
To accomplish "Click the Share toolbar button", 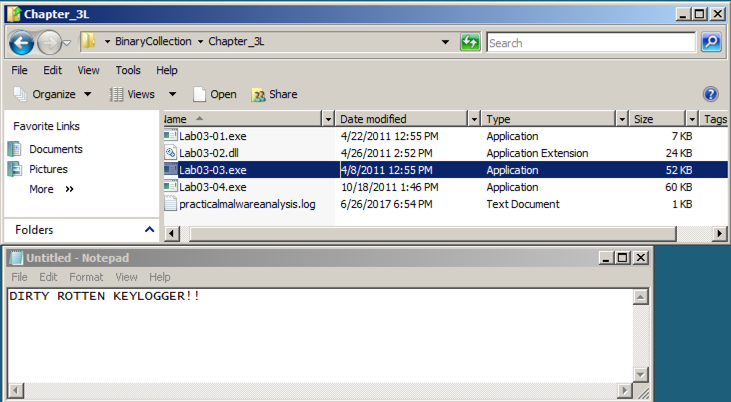I will point(274,94).
